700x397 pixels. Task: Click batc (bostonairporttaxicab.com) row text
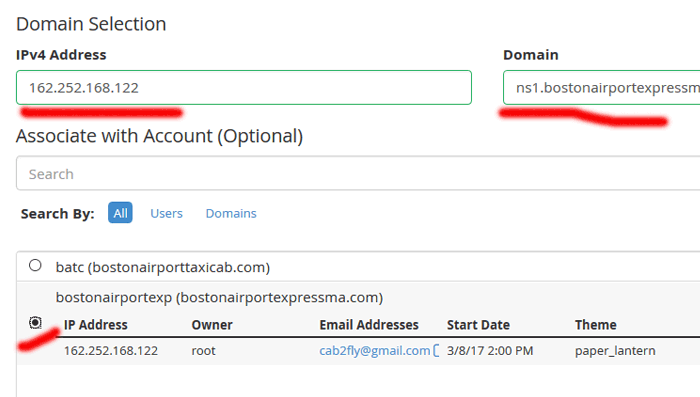(x=163, y=267)
